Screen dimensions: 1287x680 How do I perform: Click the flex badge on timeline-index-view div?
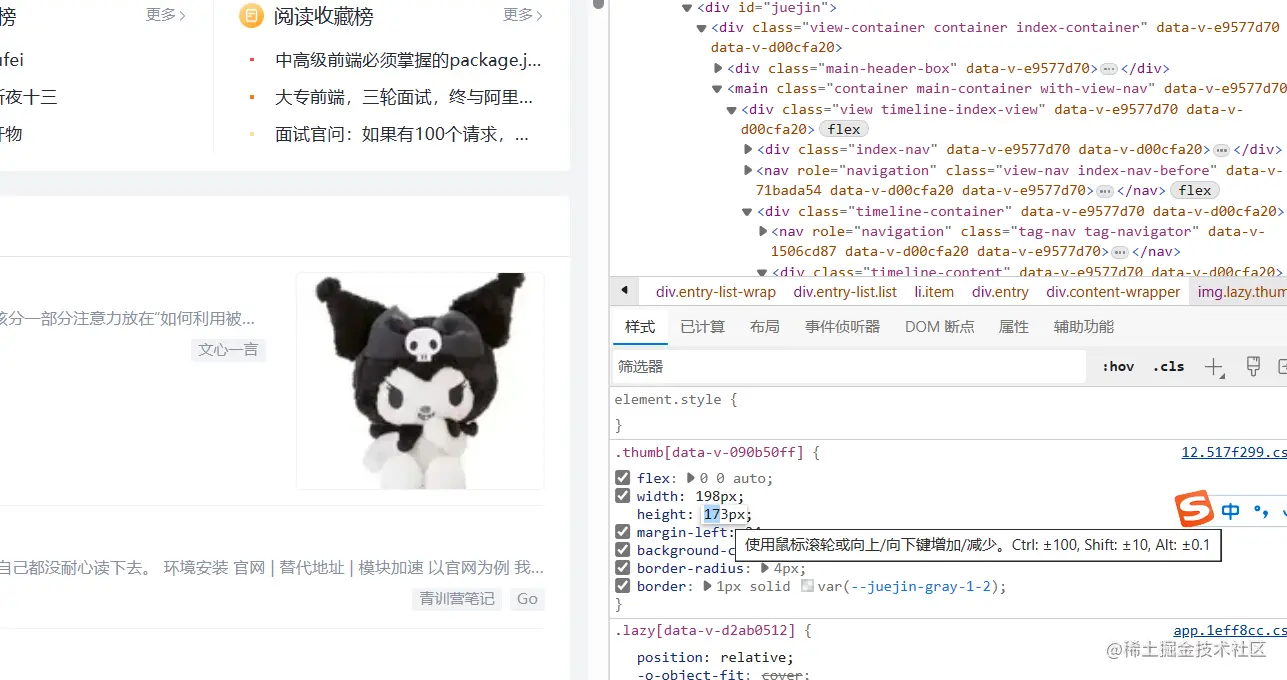click(844, 129)
